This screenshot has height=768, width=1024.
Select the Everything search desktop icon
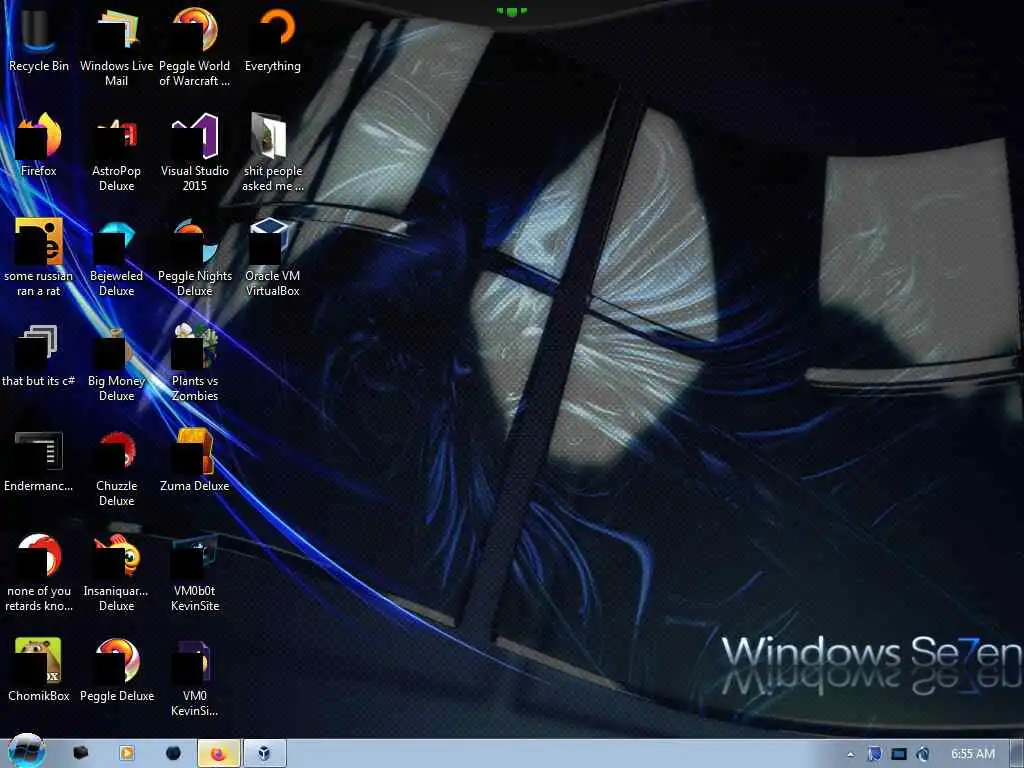[x=273, y=39]
